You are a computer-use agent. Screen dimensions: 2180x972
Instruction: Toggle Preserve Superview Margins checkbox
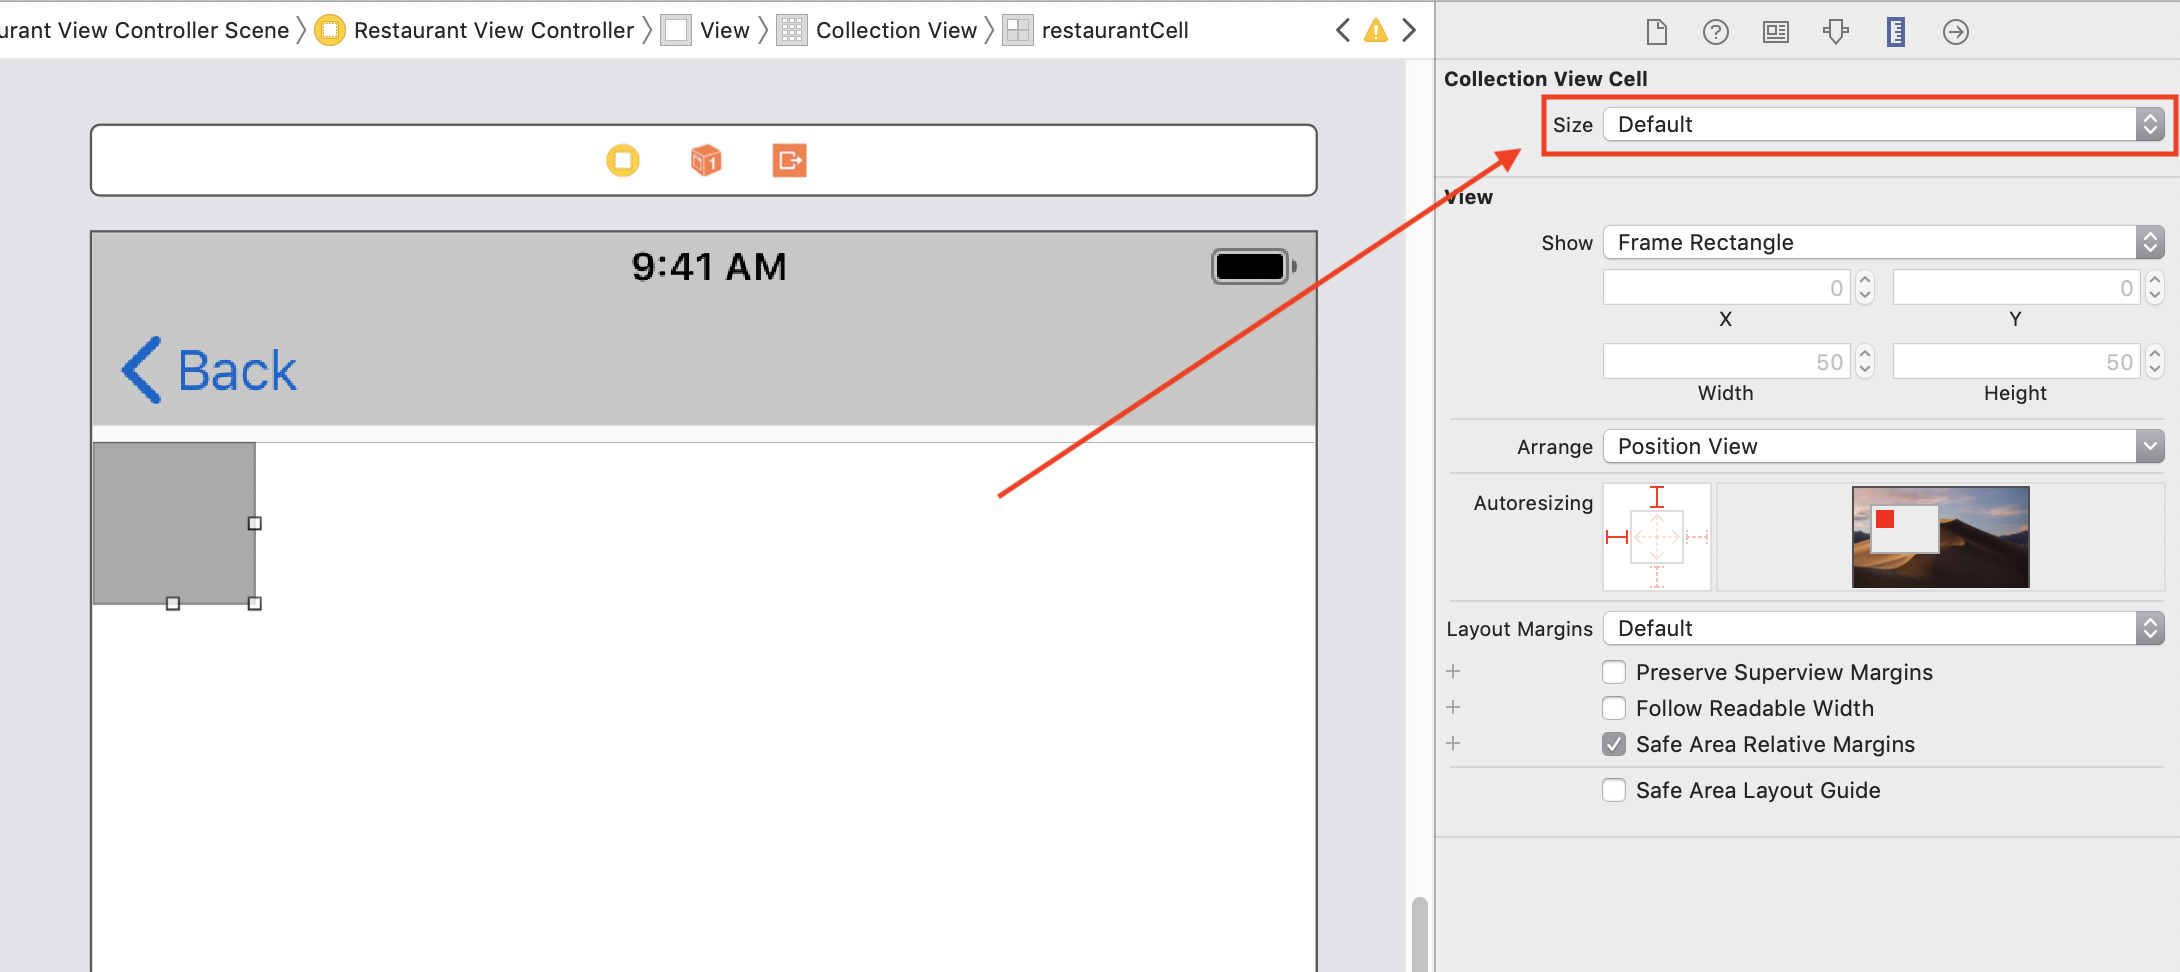point(1614,672)
